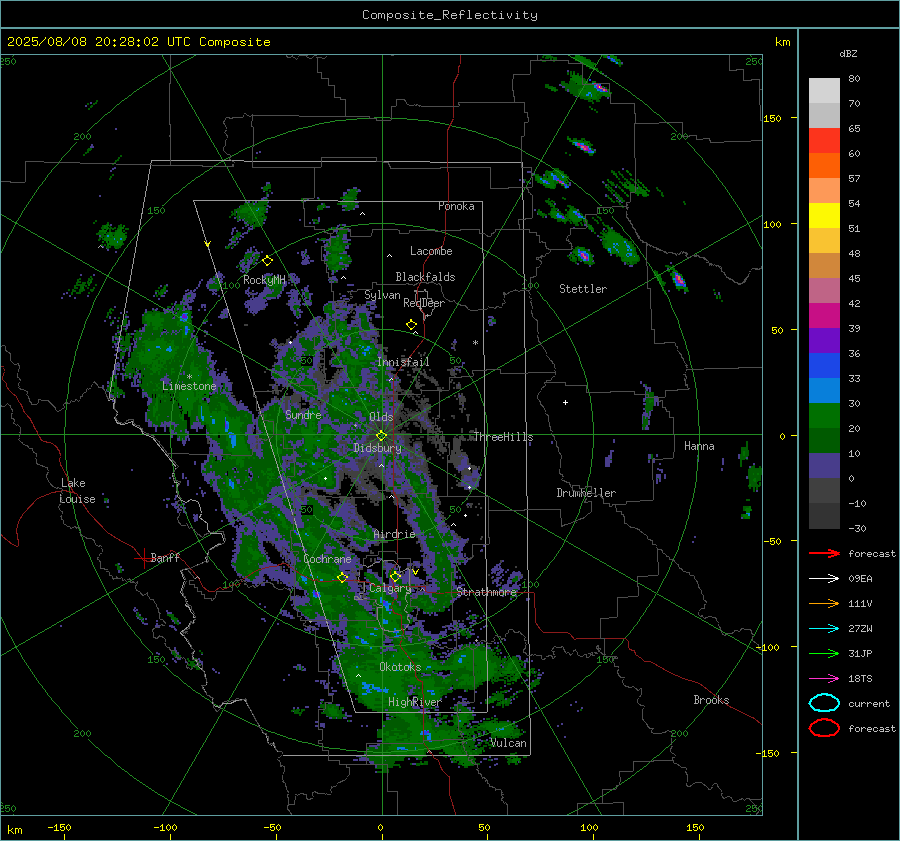This screenshot has width=900, height=841.
Task: Select the Okotoks town label
Action: (400, 667)
